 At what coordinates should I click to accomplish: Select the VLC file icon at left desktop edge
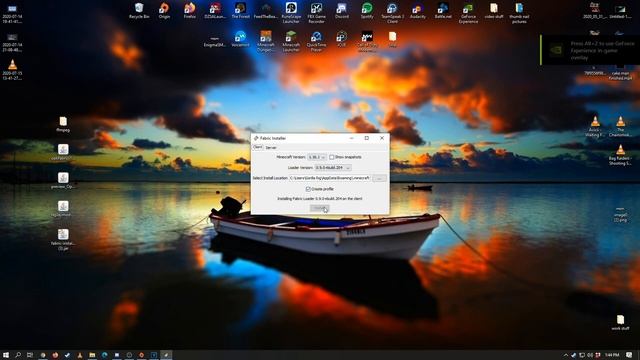[x=12, y=70]
